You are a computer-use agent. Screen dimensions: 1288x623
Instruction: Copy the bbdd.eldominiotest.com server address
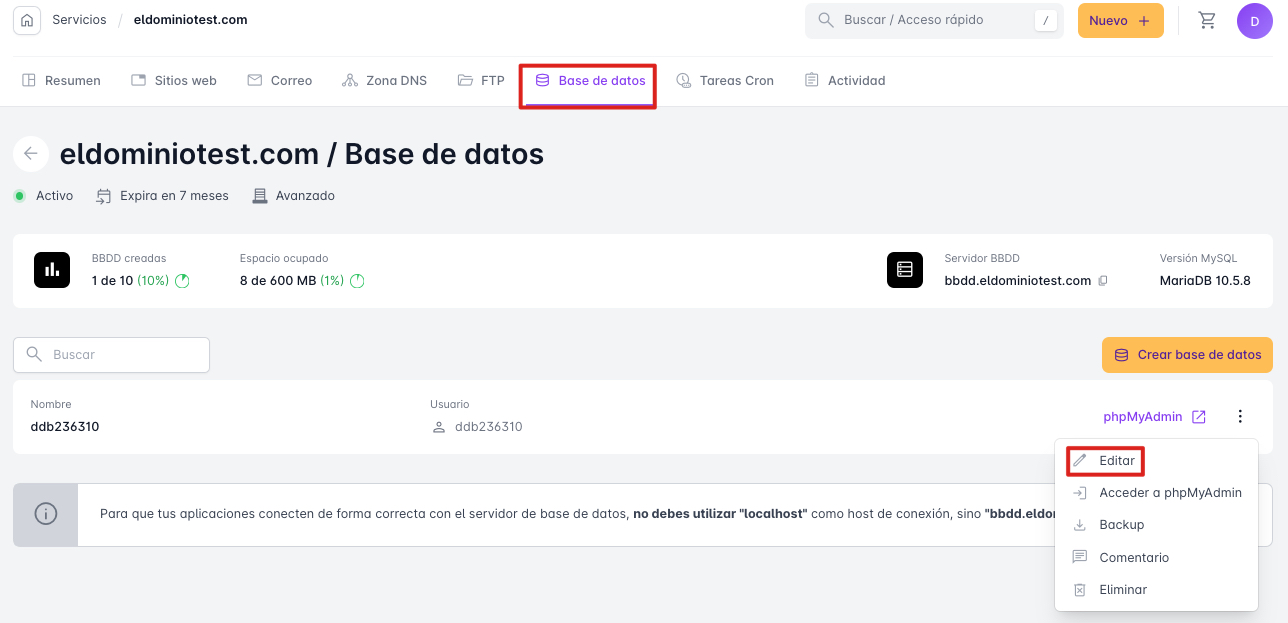click(x=1103, y=281)
